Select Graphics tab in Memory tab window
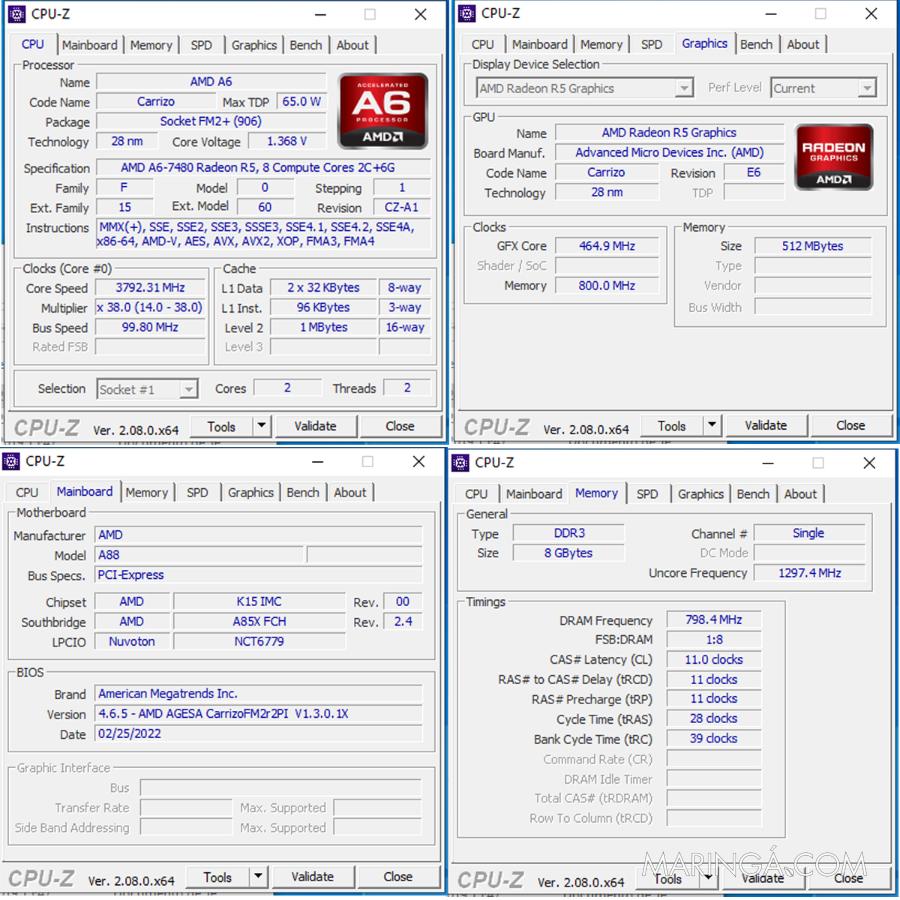Image resolution: width=900 pixels, height=900 pixels. (x=701, y=494)
